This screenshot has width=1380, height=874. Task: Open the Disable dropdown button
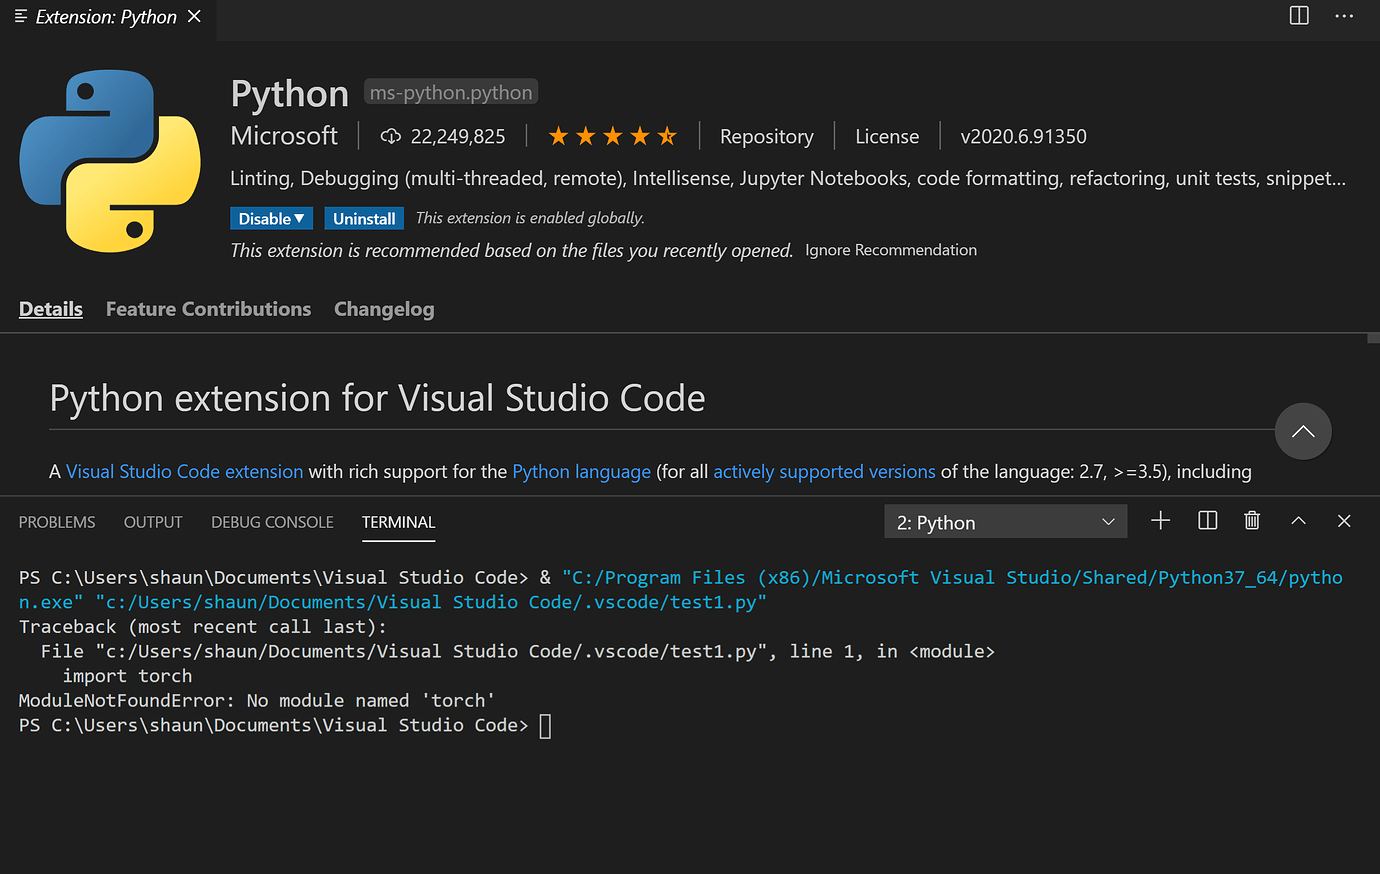tap(271, 219)
